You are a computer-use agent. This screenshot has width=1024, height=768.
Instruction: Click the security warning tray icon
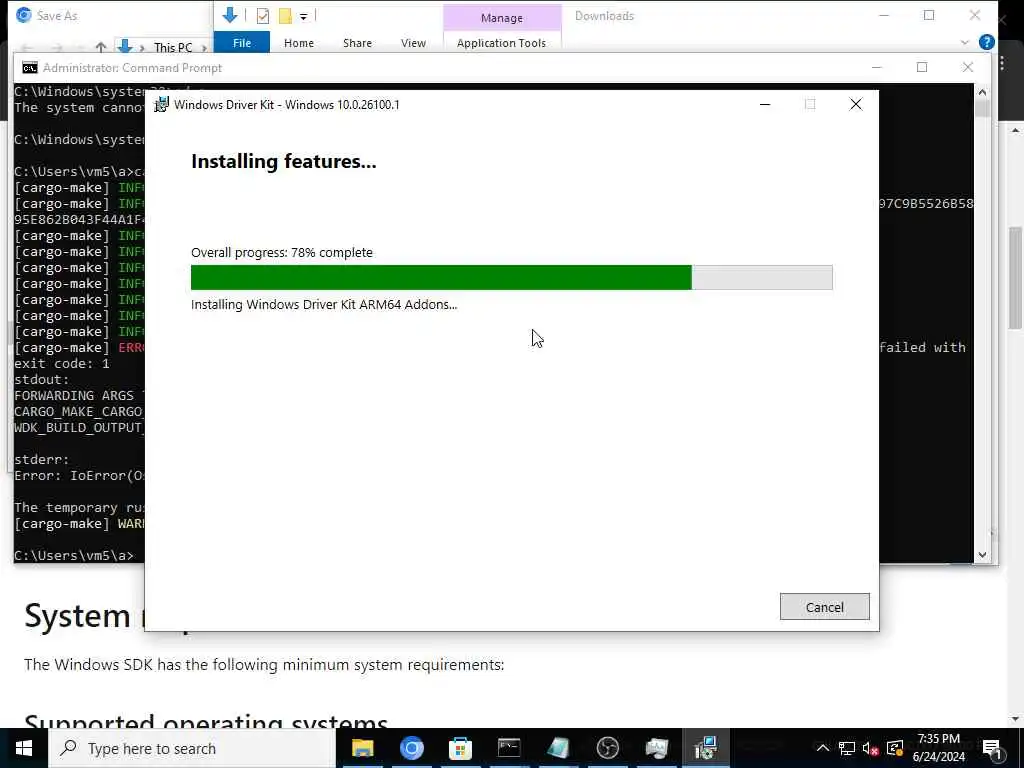[x=895, y=748]
